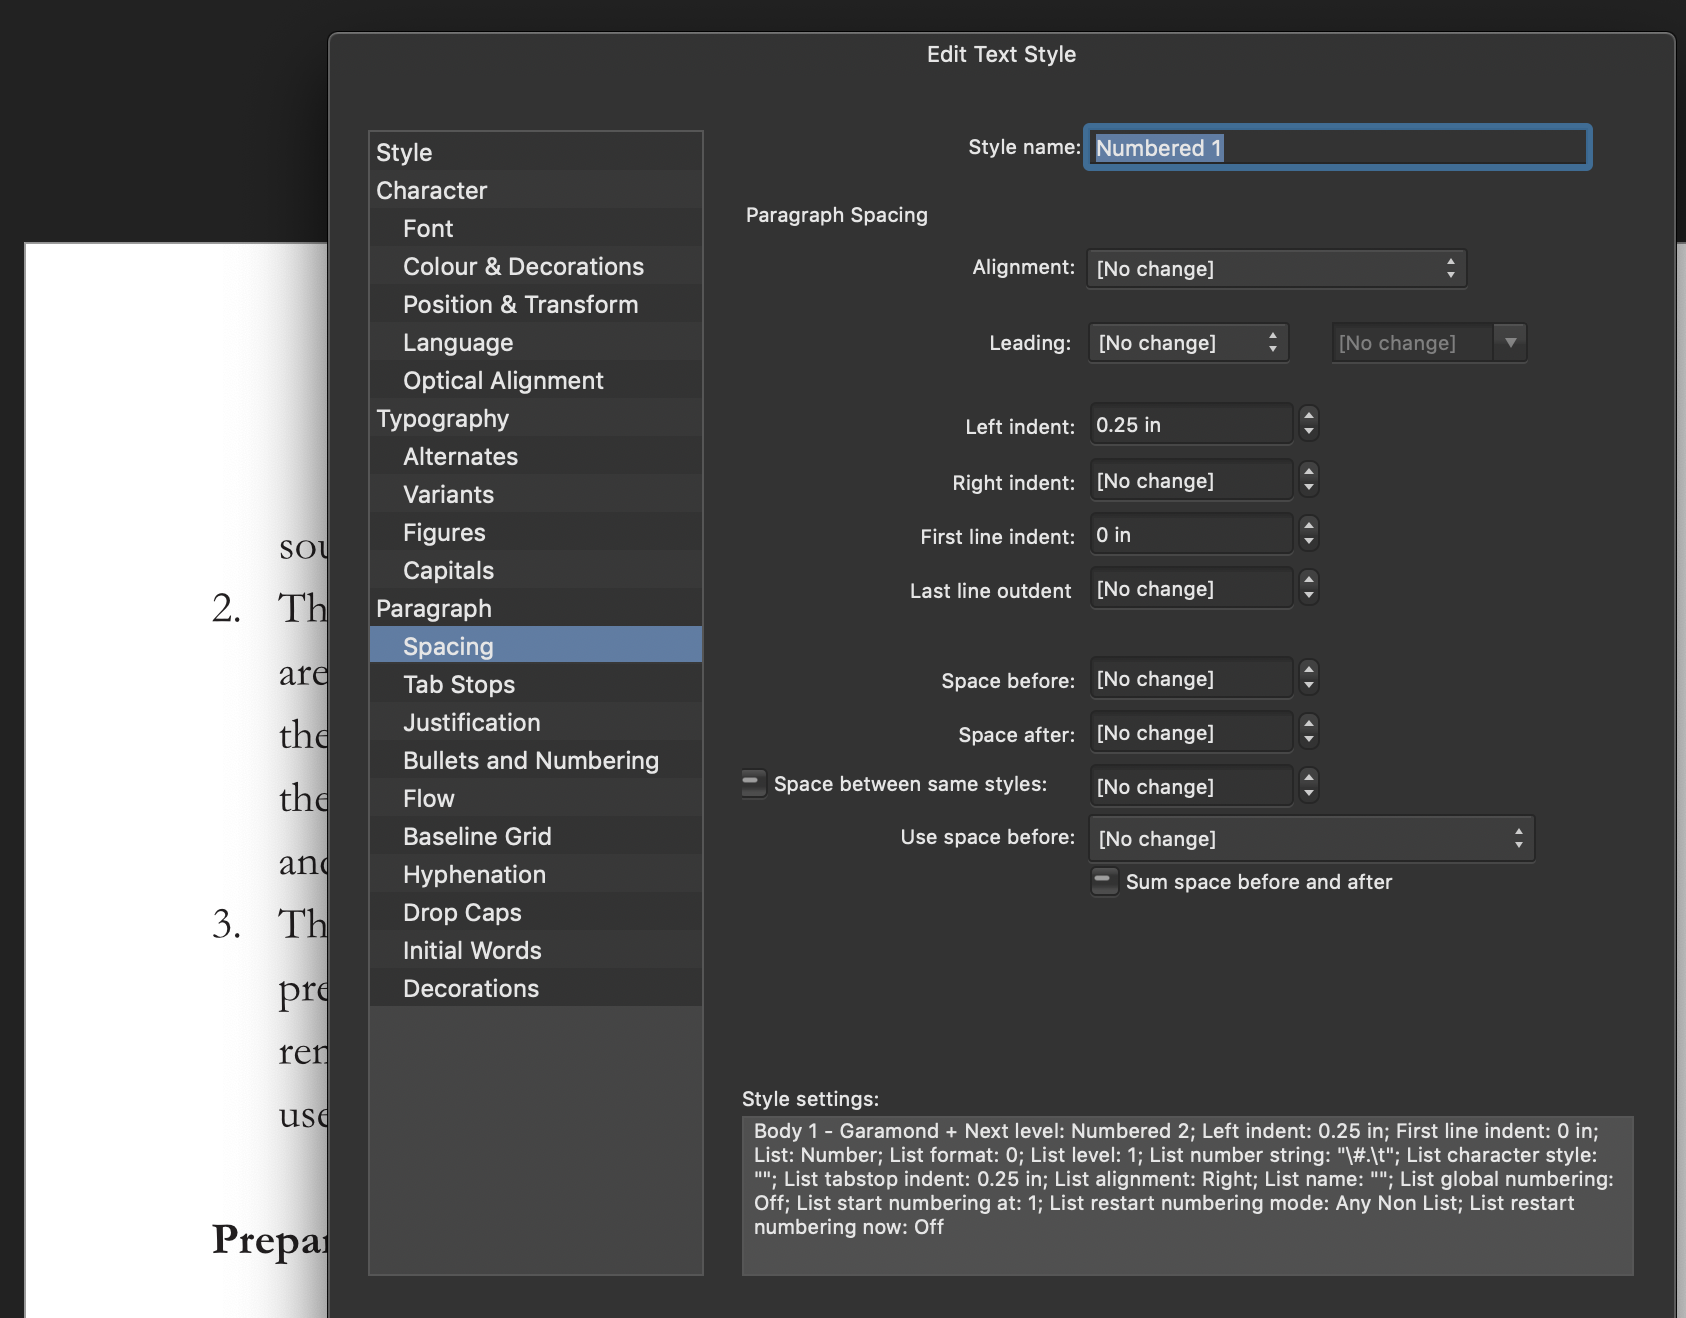Expand the Leading units dropdown
Viewport: 1686px width, 1318px height.
tap(1512, 342)
